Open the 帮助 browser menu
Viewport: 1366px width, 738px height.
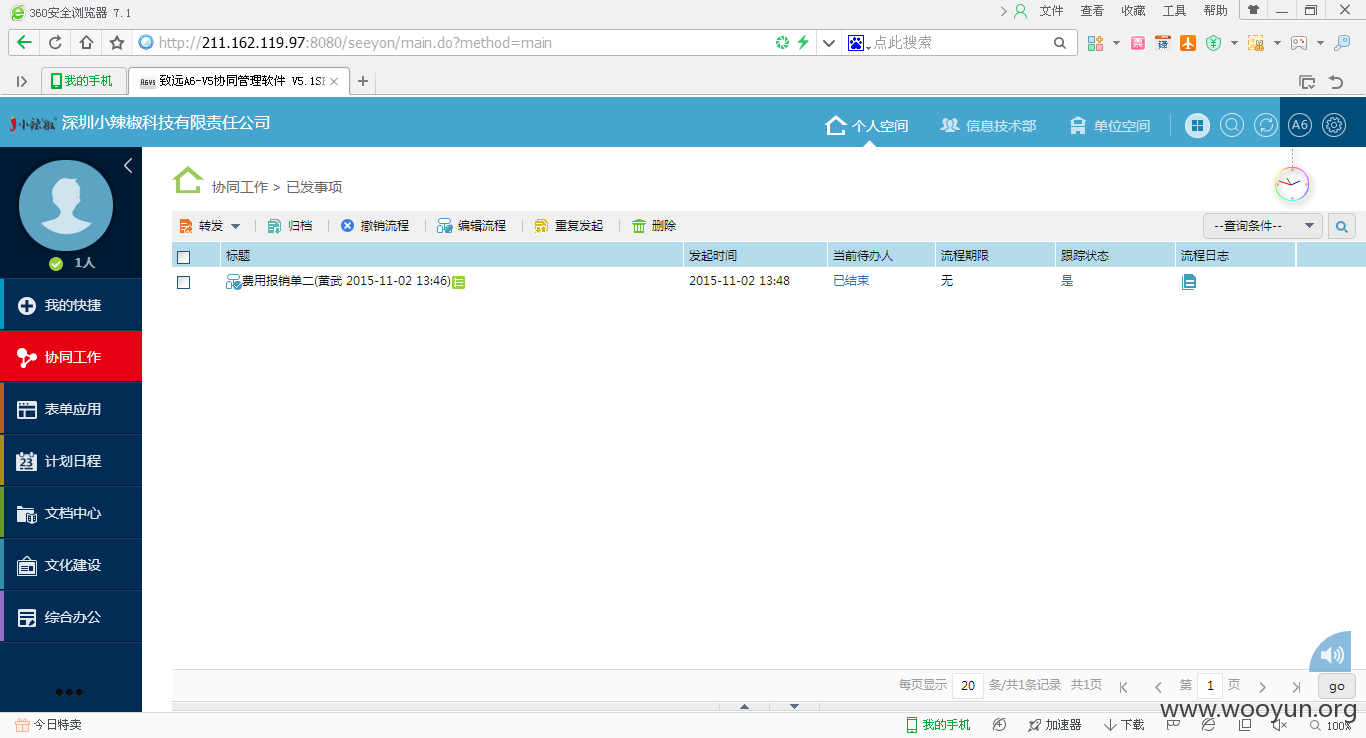click(x=1215, y=11)
